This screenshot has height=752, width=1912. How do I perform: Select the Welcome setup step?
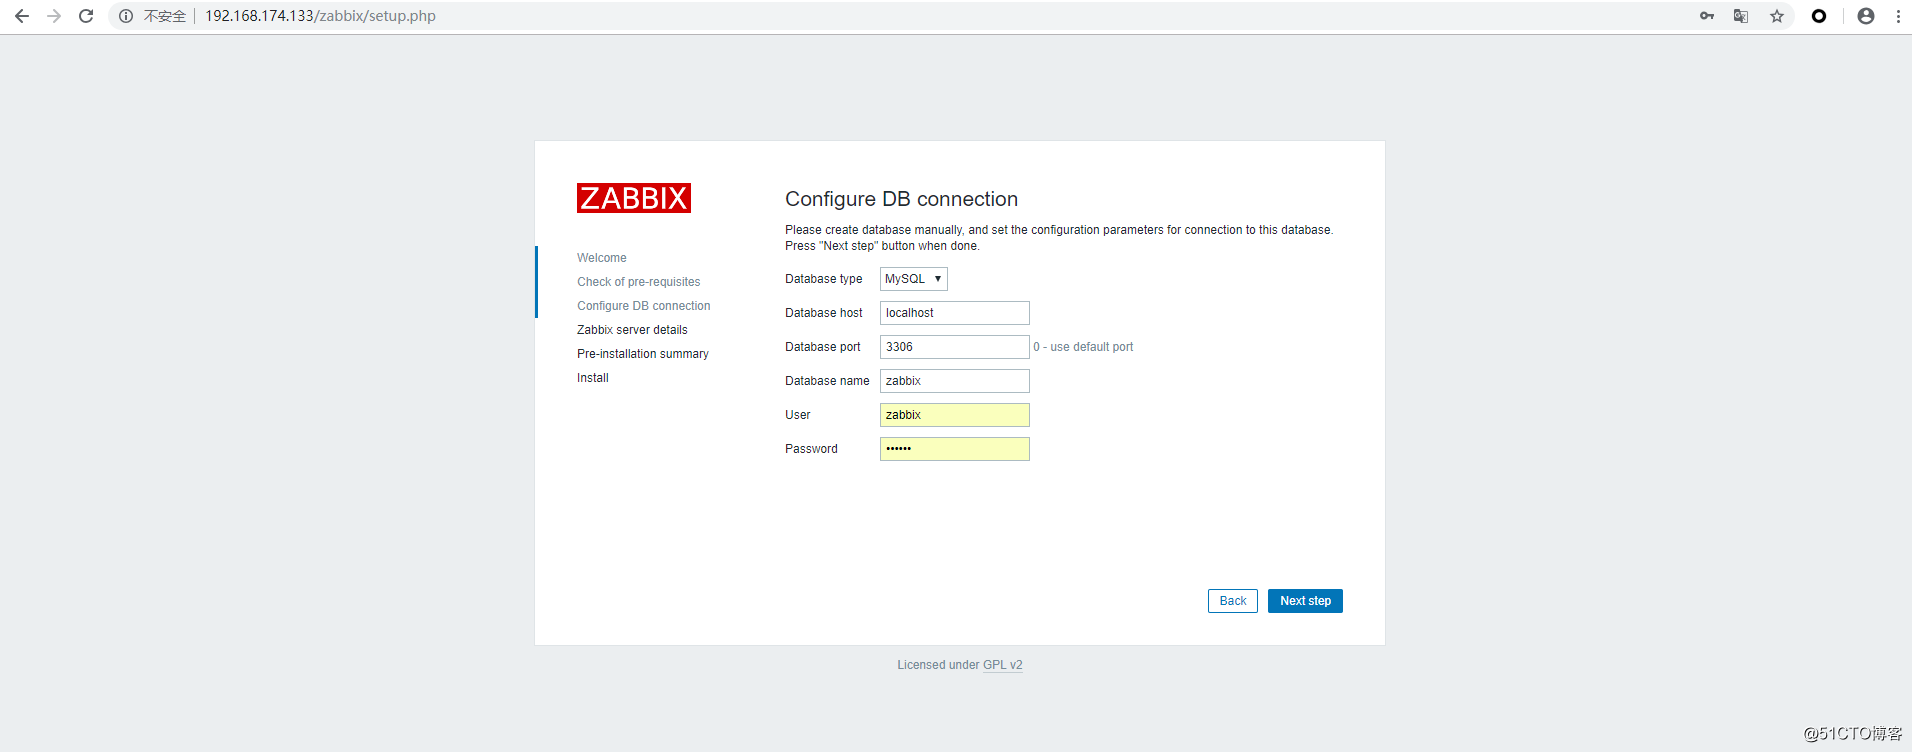pyautogui.click(x=602, y=258)
